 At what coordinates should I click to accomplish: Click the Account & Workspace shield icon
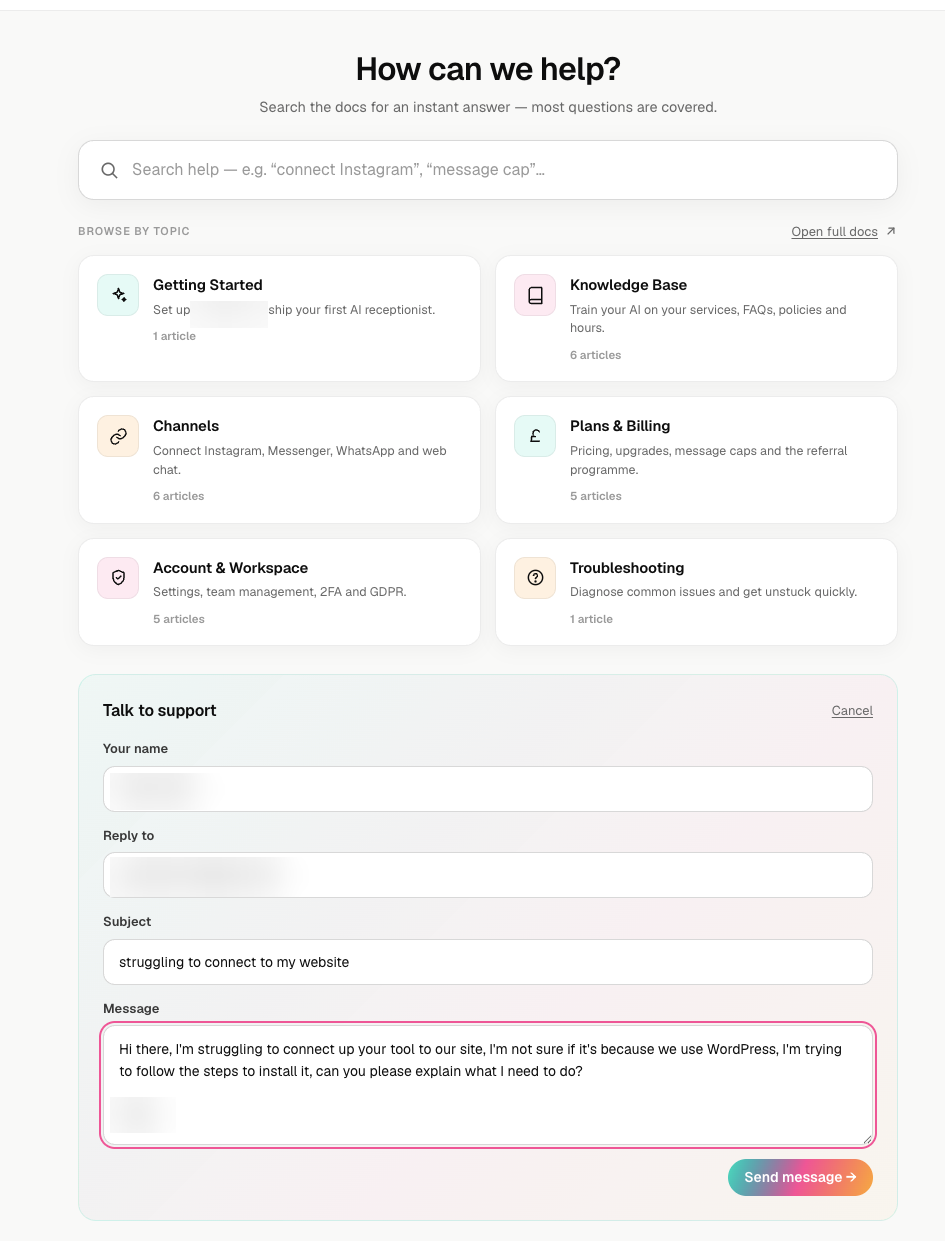(x=118, y=578)
